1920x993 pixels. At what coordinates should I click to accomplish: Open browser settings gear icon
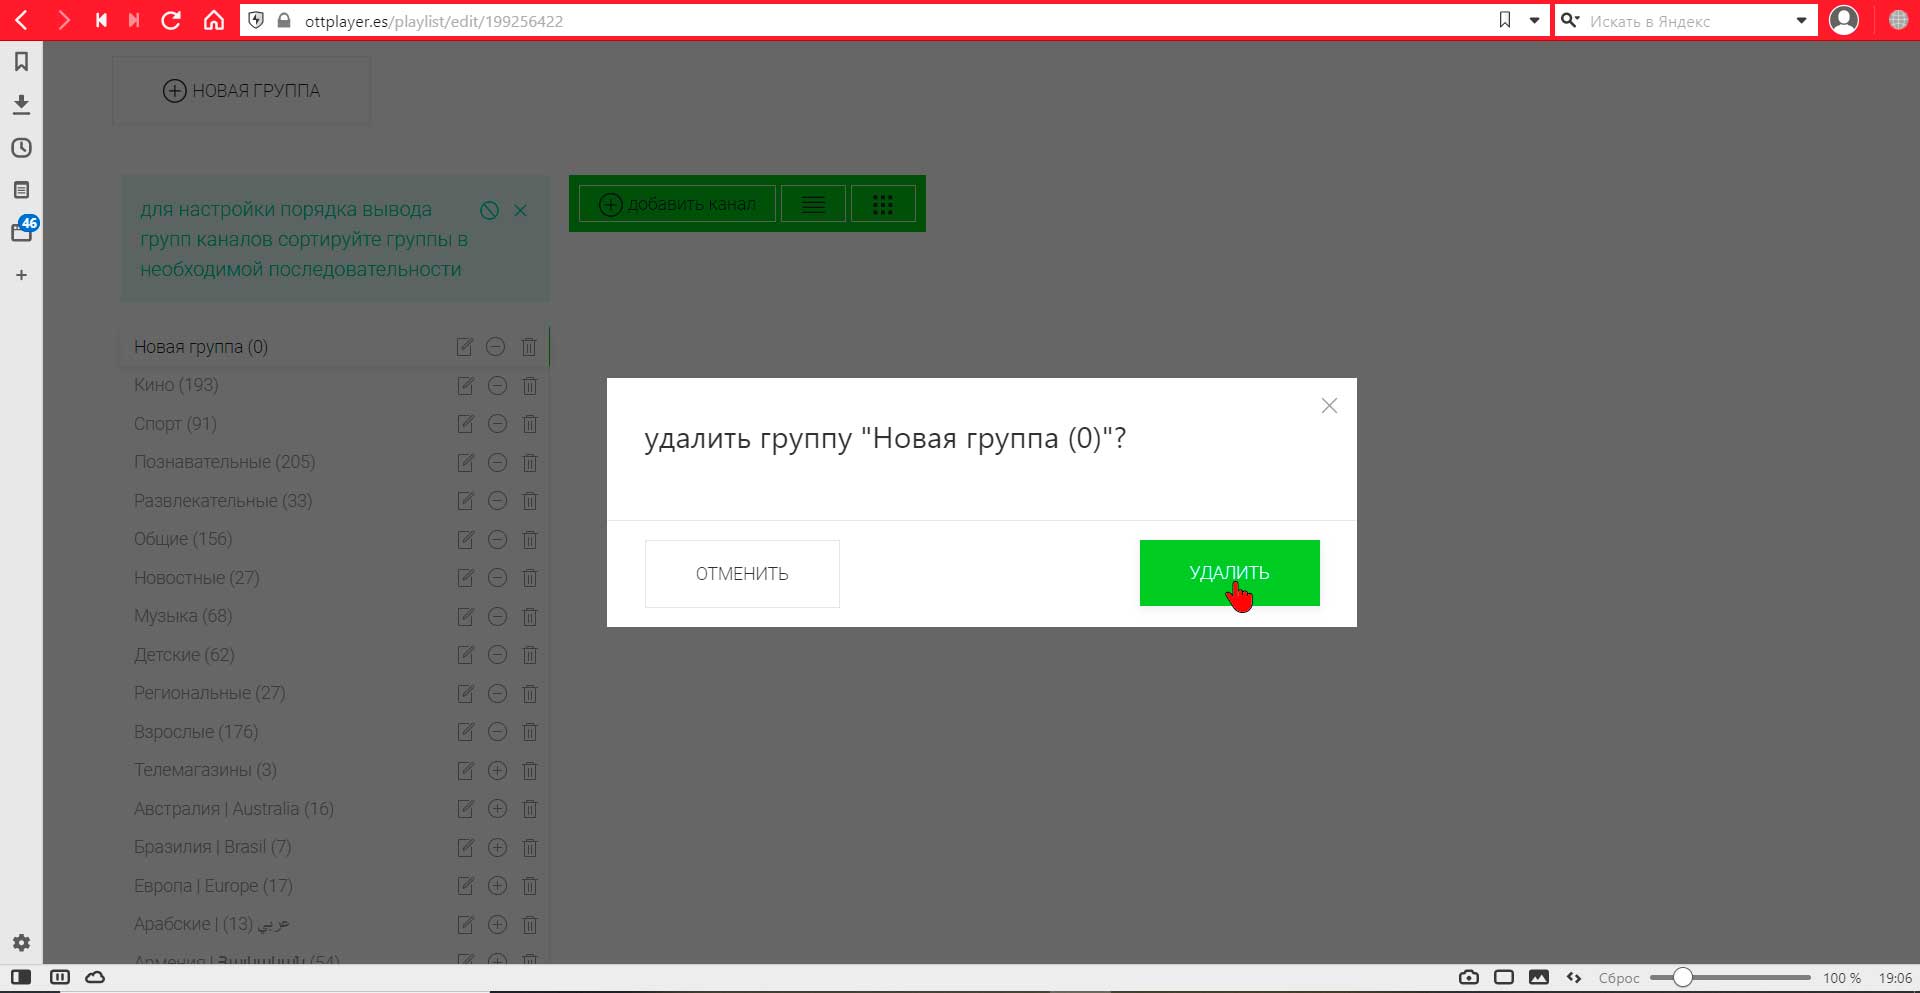pyautogui.click(x=21, y=942)
